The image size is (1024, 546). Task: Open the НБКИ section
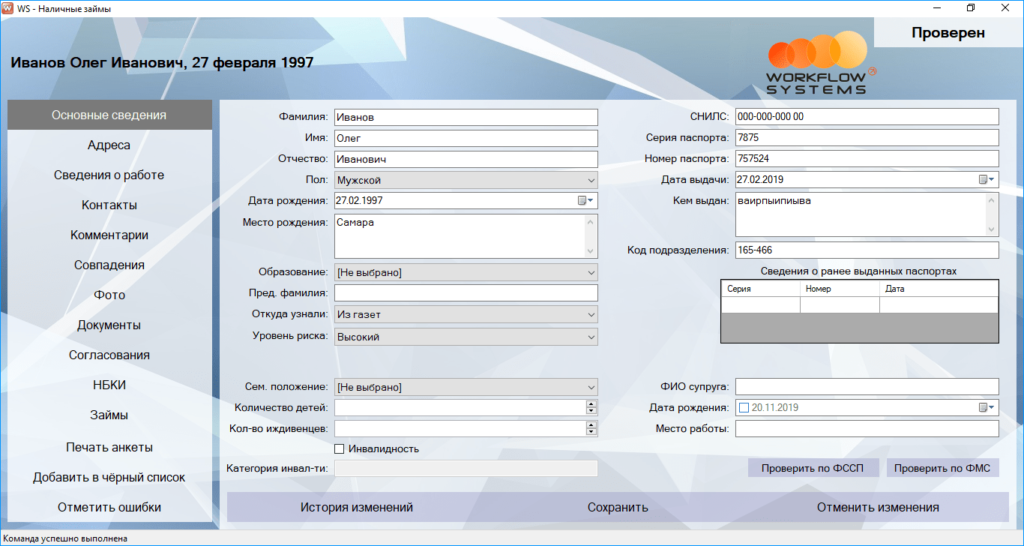109,385
